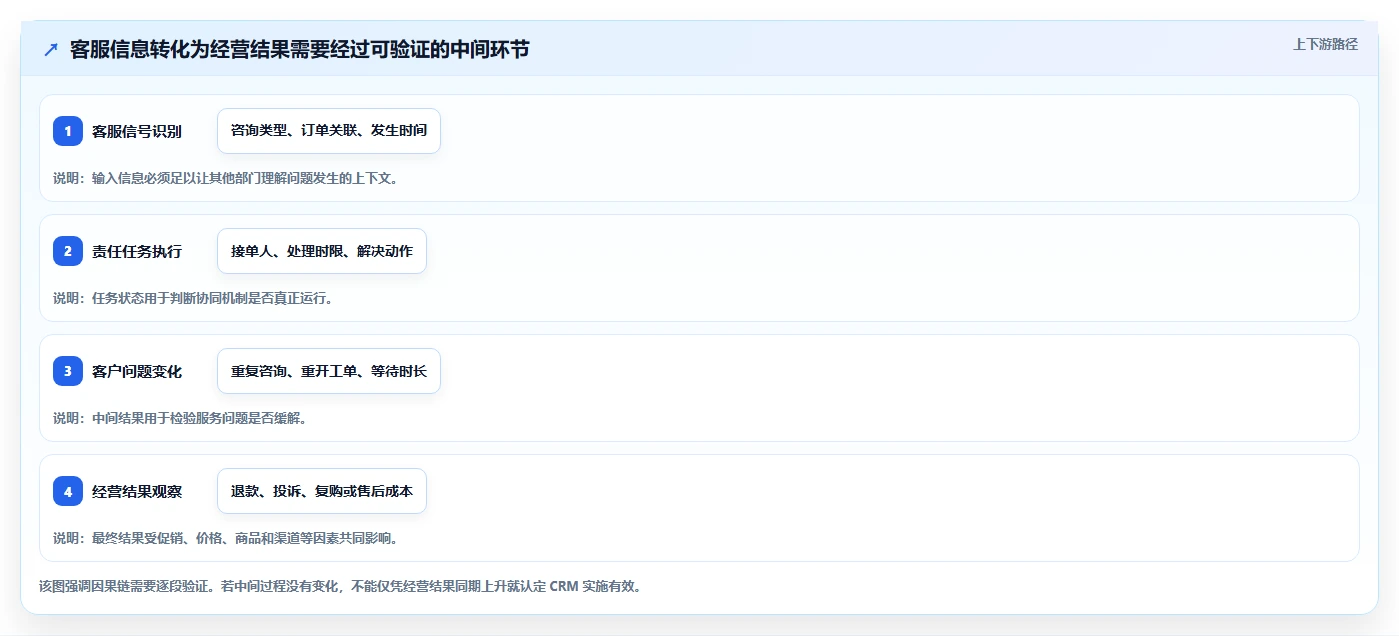
Task: Click the number 4 step badge
Action: coord(68,491)
